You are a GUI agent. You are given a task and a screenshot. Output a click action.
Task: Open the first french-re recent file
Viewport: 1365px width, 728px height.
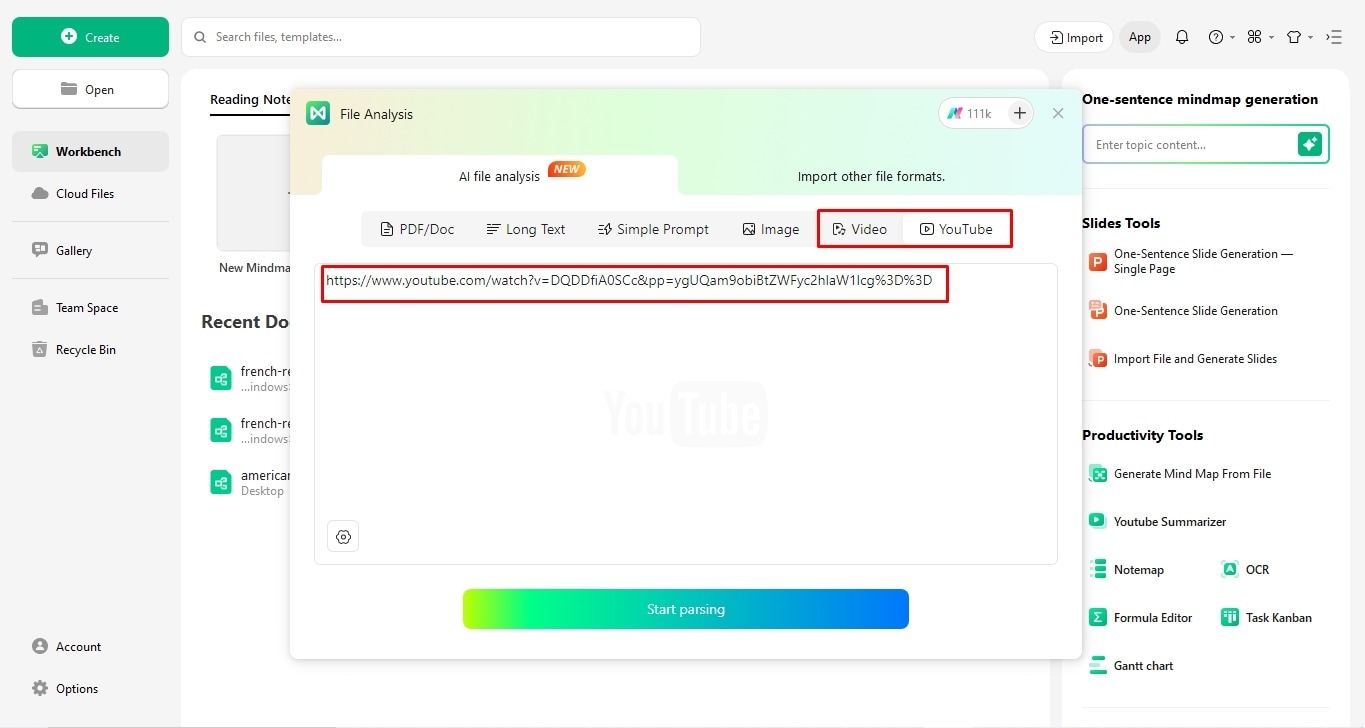(x=251, y=378)
